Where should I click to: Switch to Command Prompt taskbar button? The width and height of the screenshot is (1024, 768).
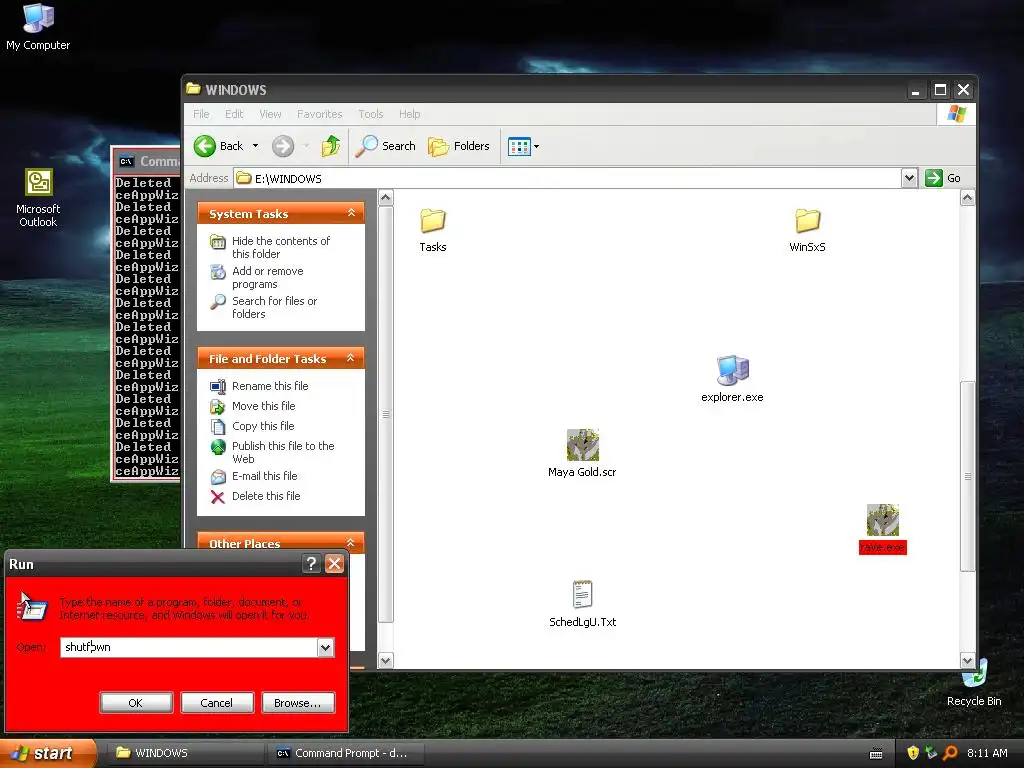coord(346,753)
